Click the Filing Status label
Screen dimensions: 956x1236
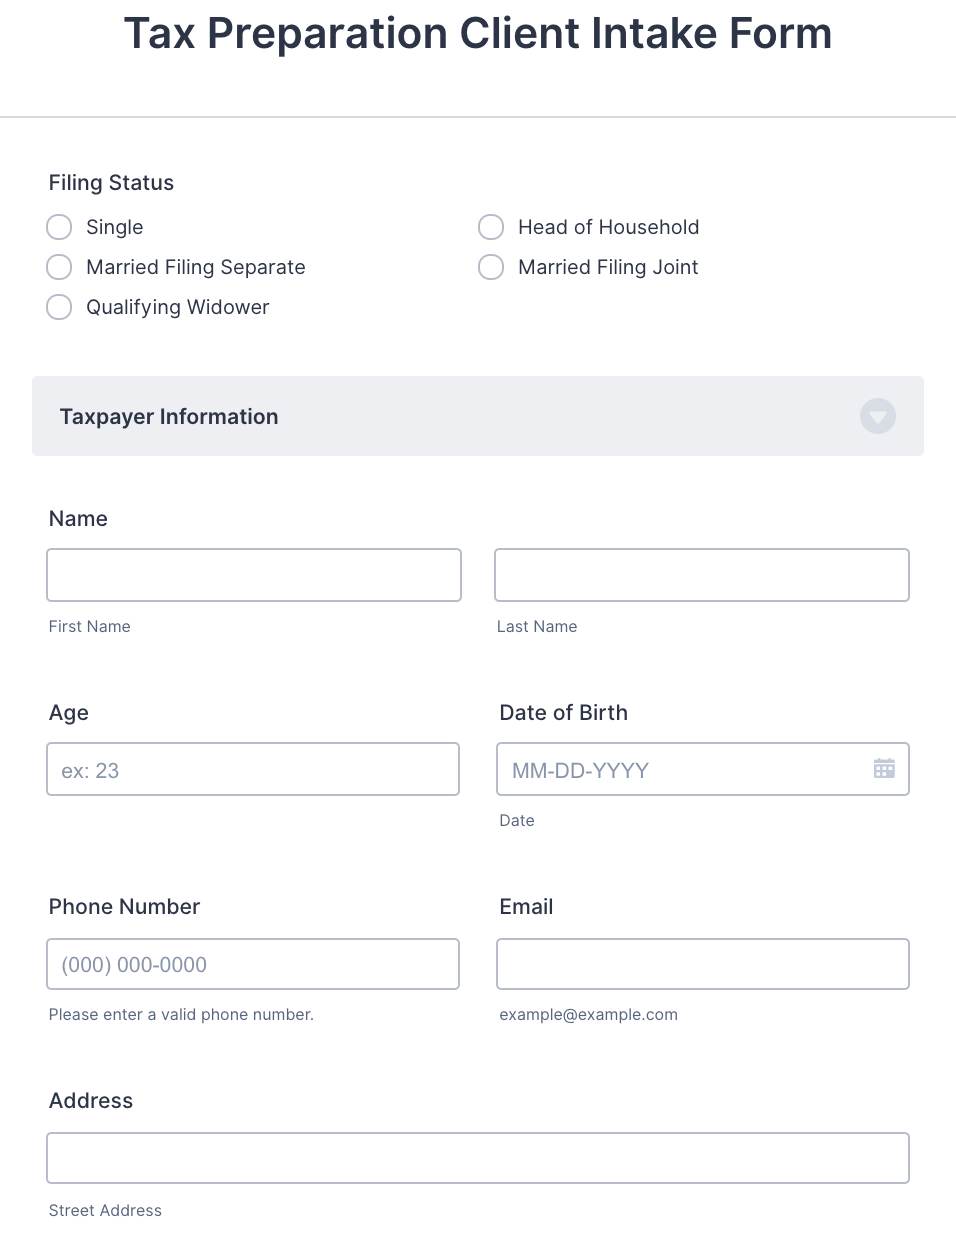pos(111,183)
